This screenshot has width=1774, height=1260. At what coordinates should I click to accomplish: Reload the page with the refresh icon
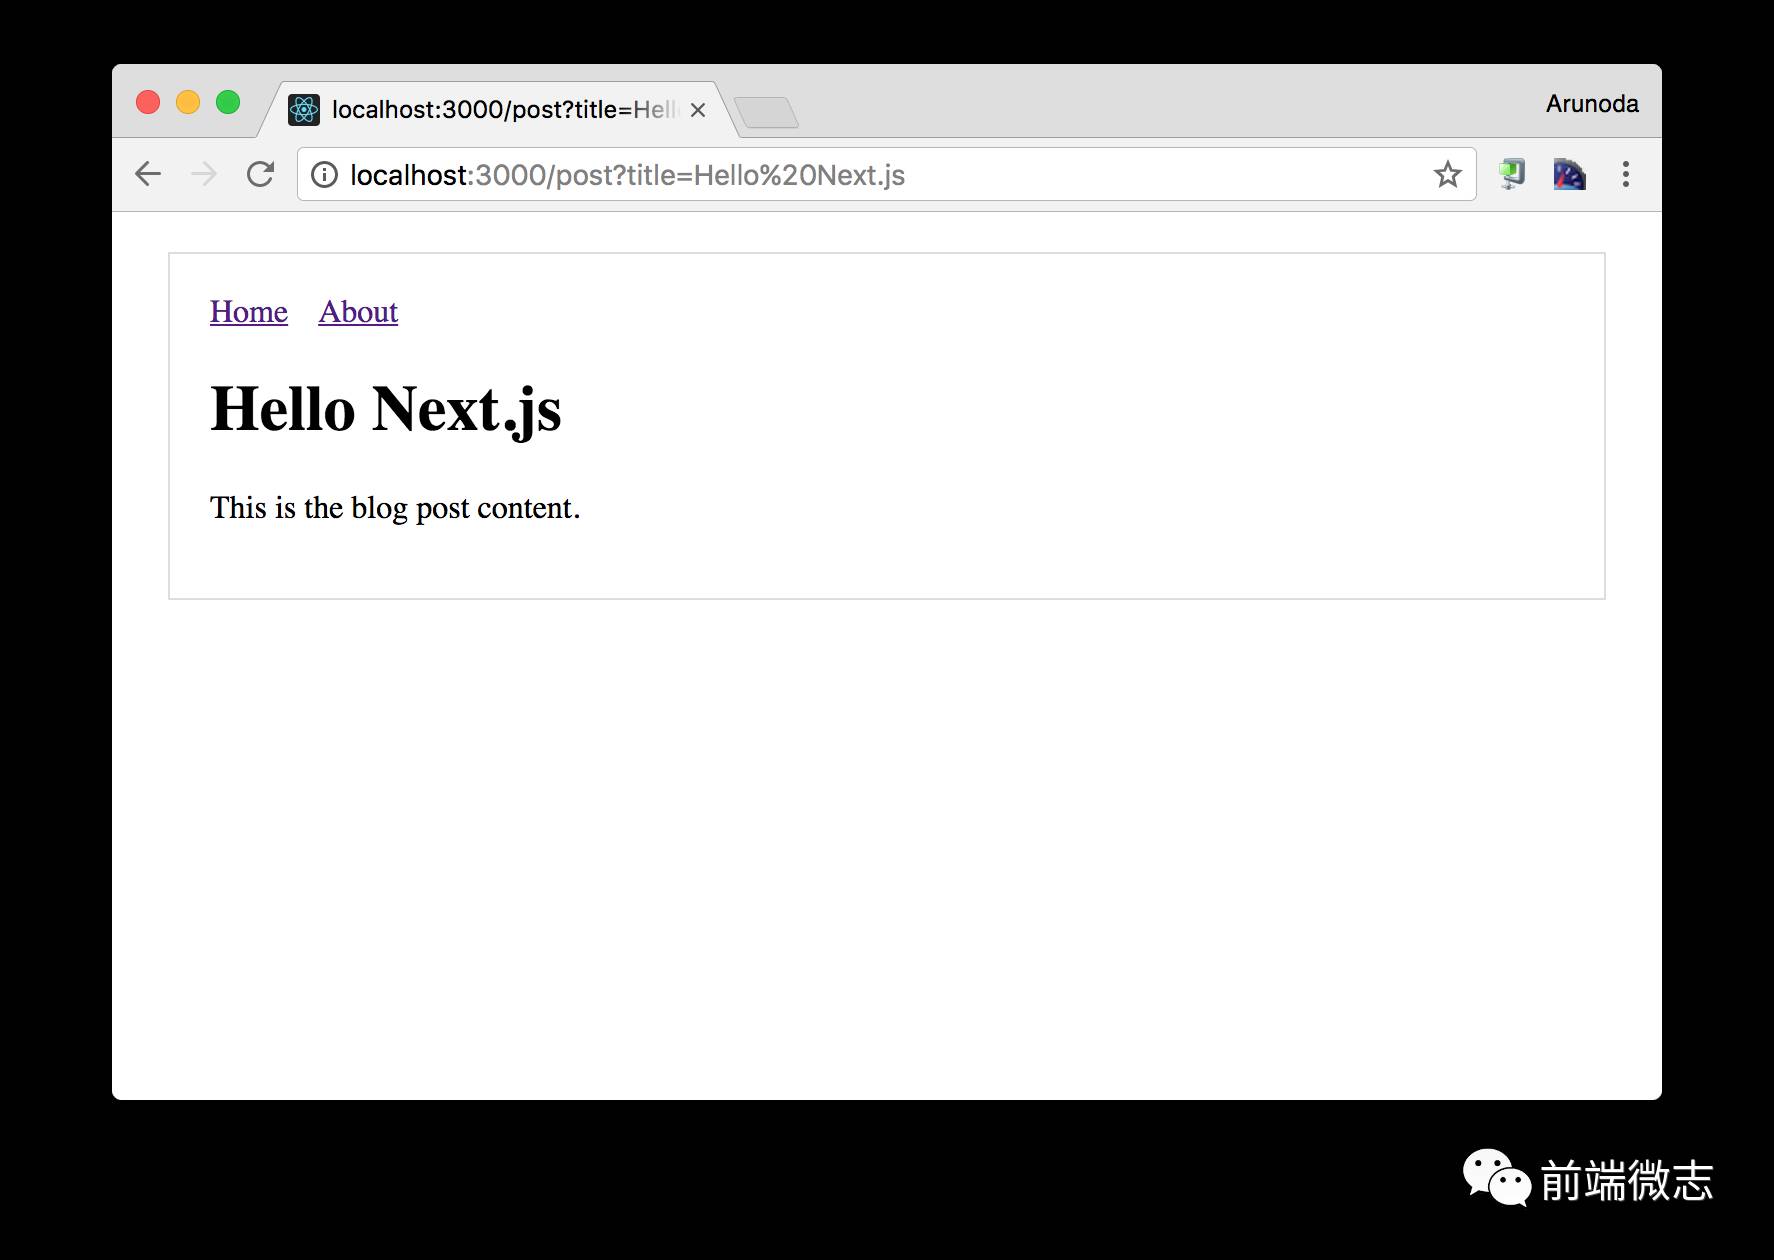pyautogui.click(x=260, y=174)
